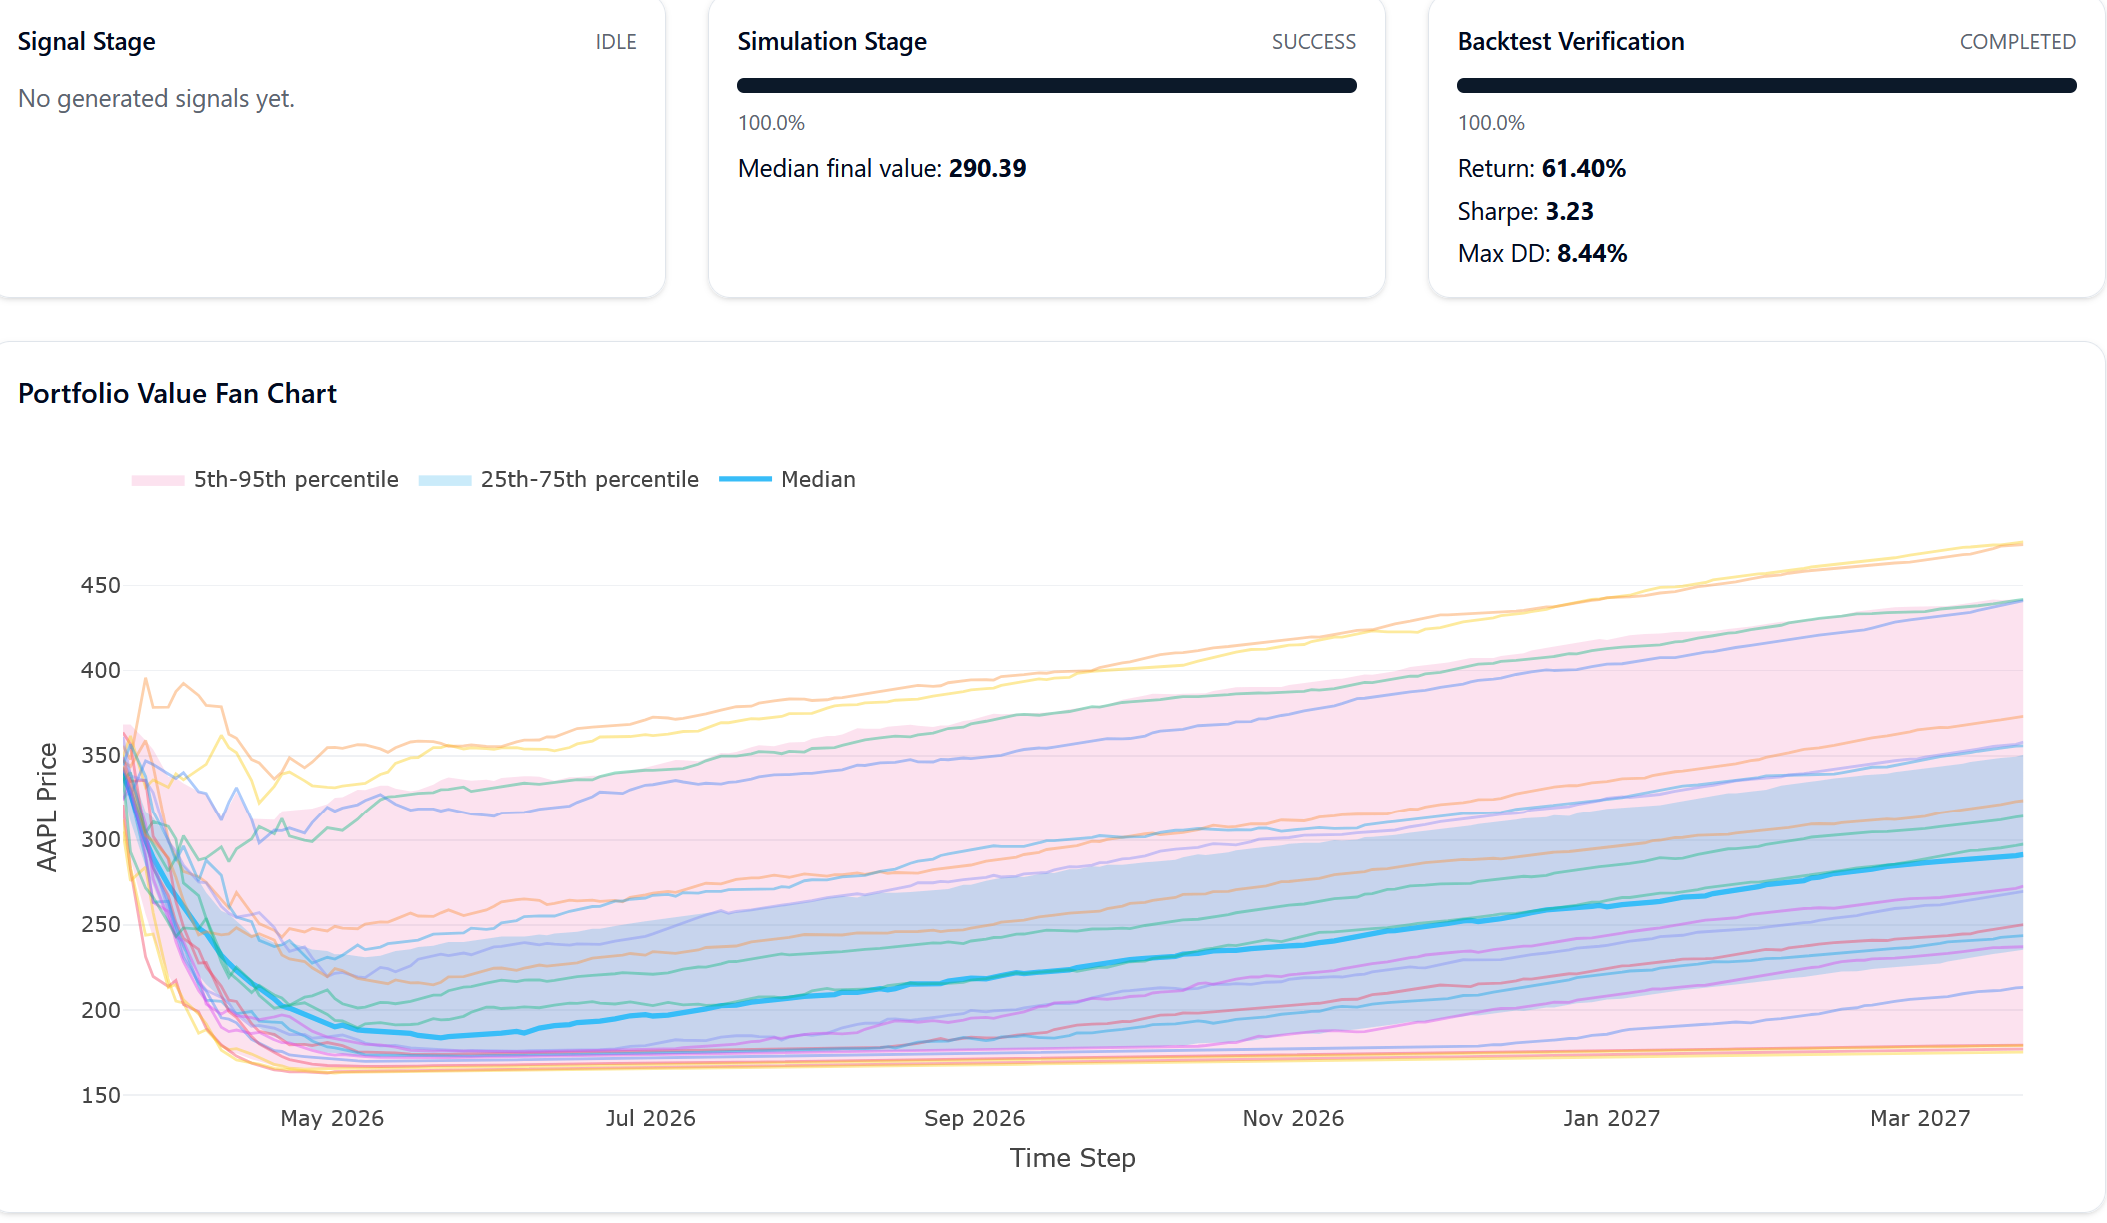This screenshot has width=2107, height=1223.
Task: Click the SUCCESS status label
Action: pyautogui.click(x=1313, y=42)
